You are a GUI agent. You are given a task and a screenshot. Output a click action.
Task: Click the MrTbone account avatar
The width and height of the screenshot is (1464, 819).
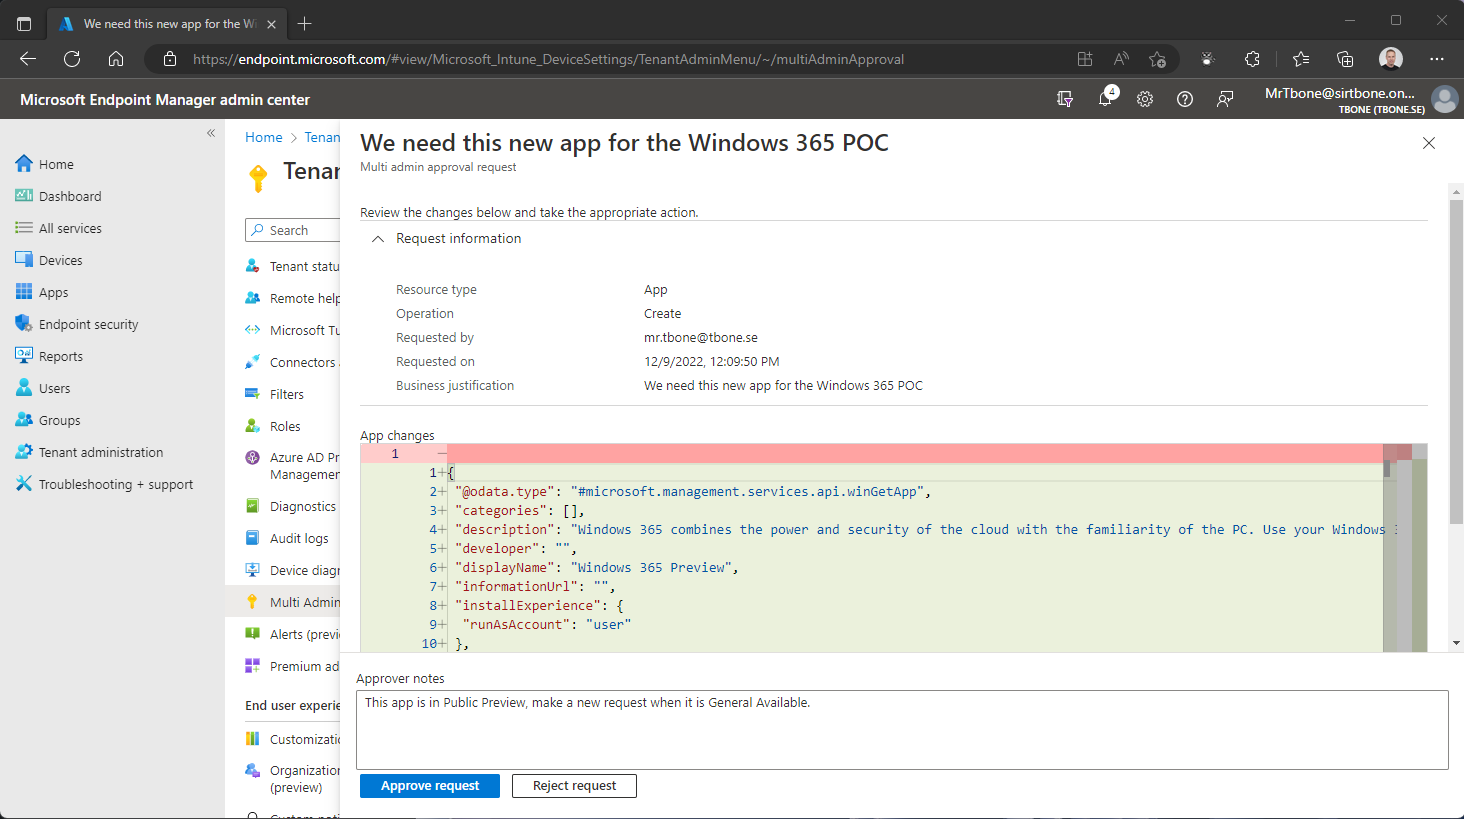(1445, 99)
